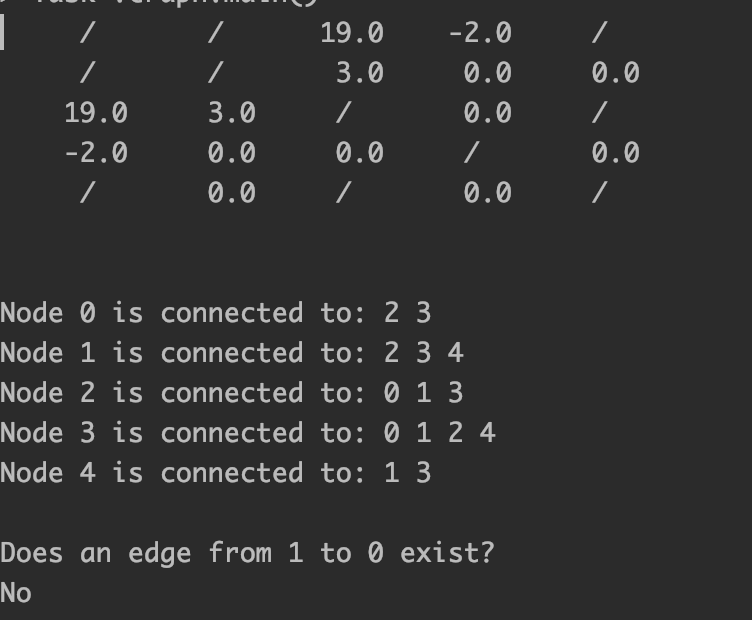Click the -2.0 value in first matrix row
Screen dimensions: 752x620
[480, 33]
